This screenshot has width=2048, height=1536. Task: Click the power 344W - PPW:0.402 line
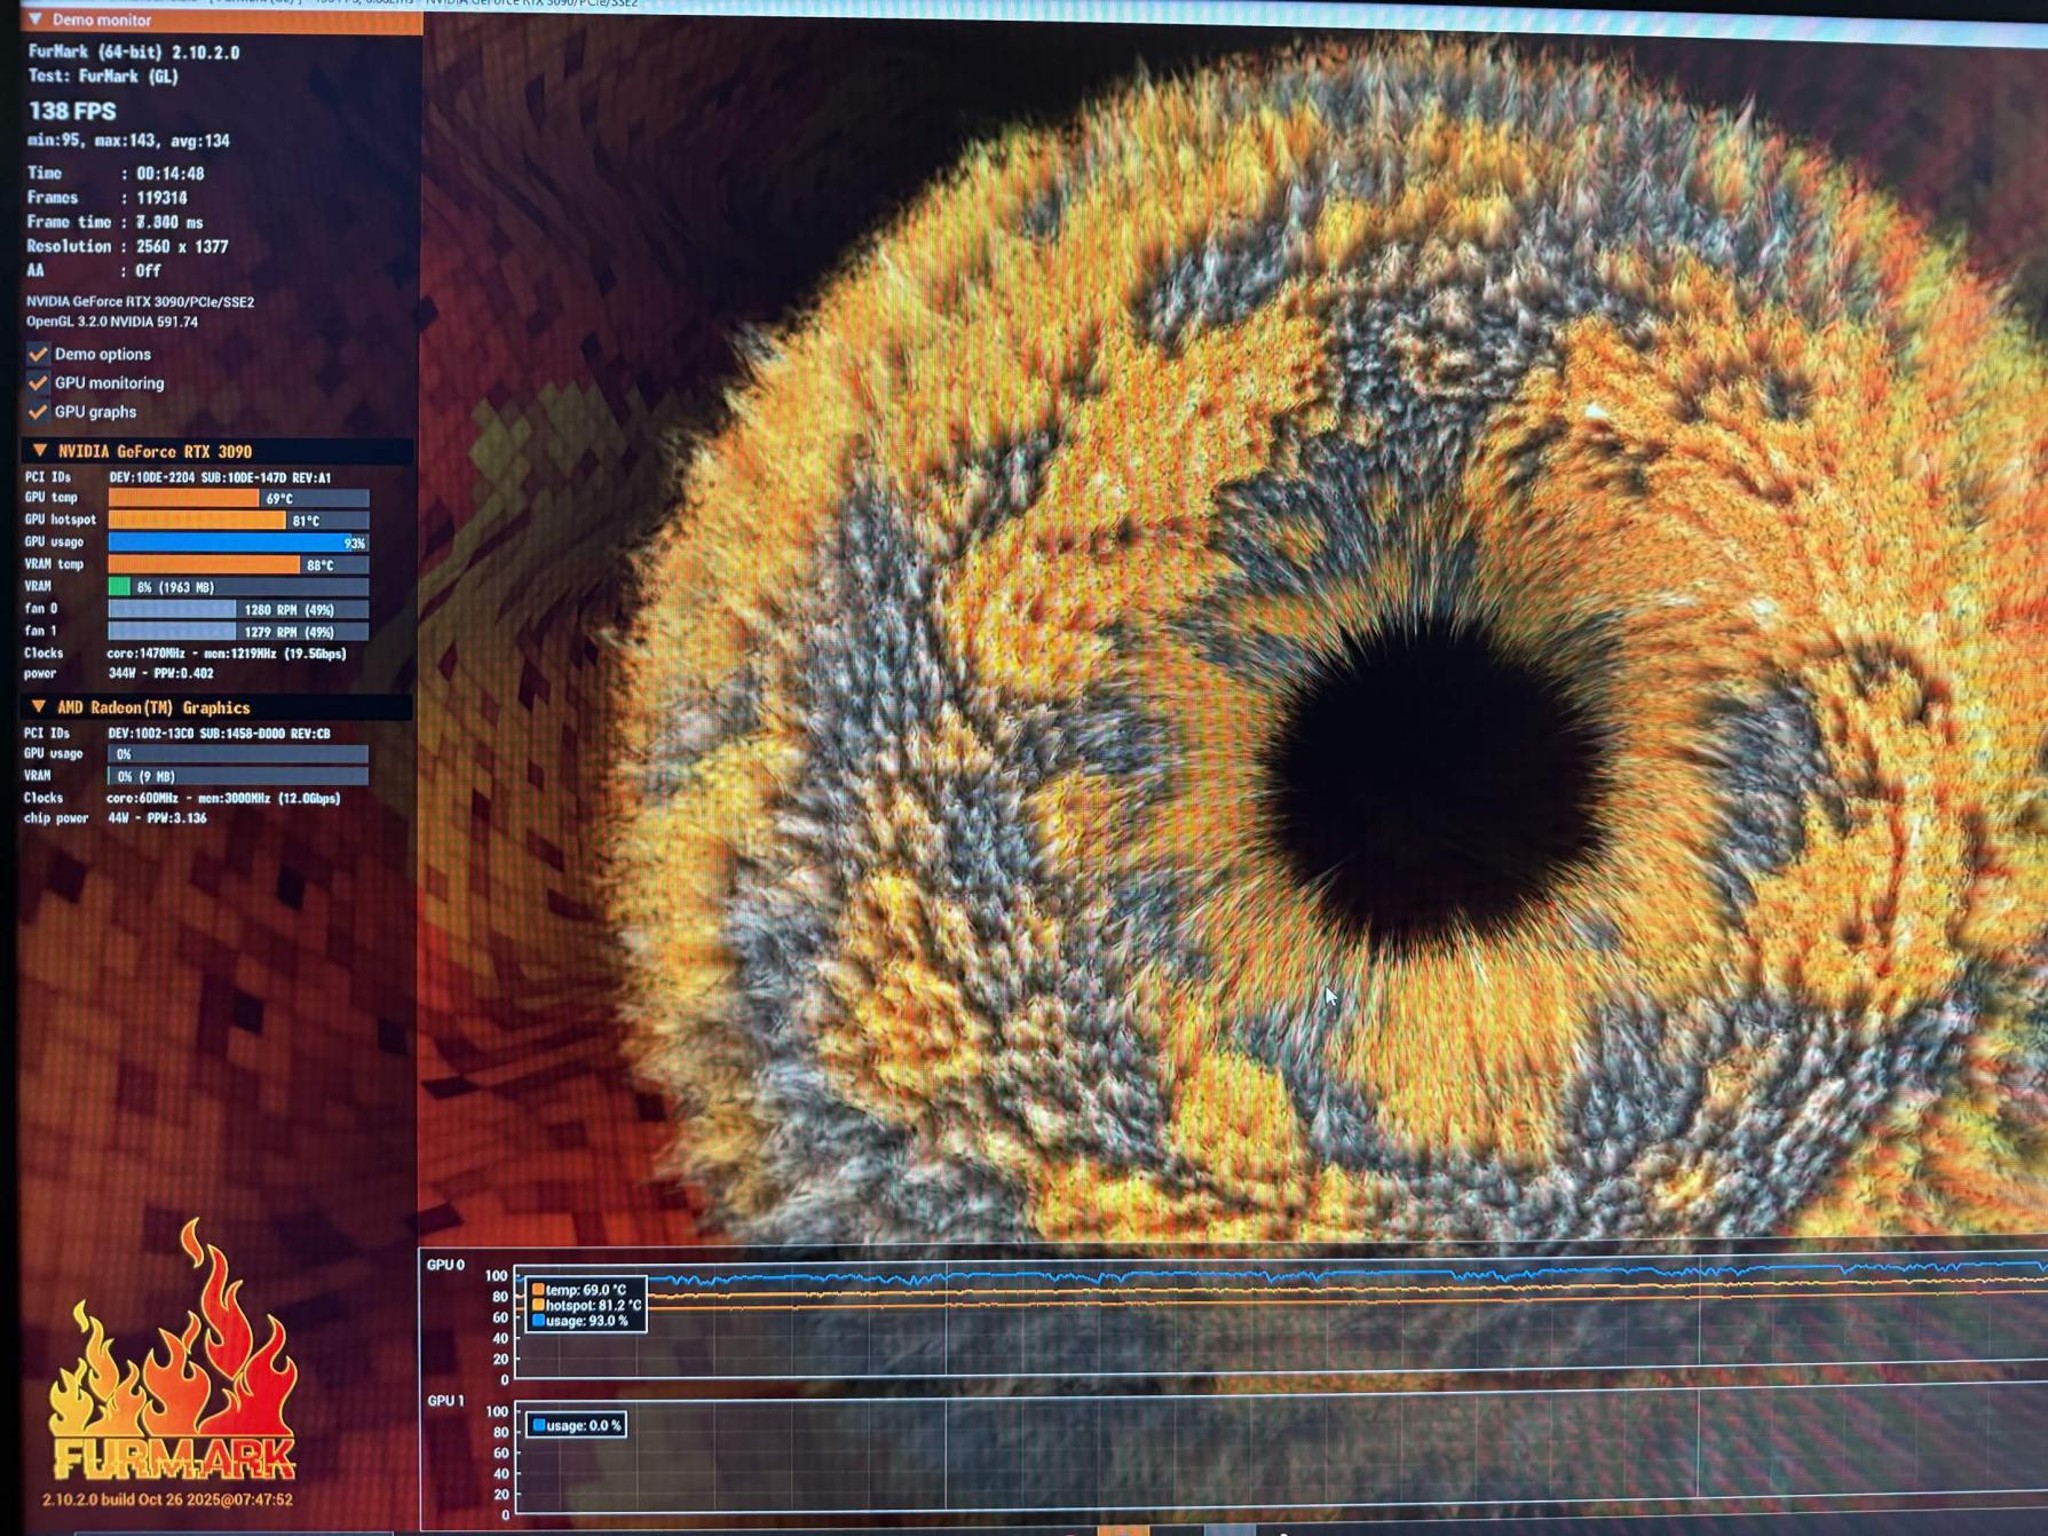[161, 674]
